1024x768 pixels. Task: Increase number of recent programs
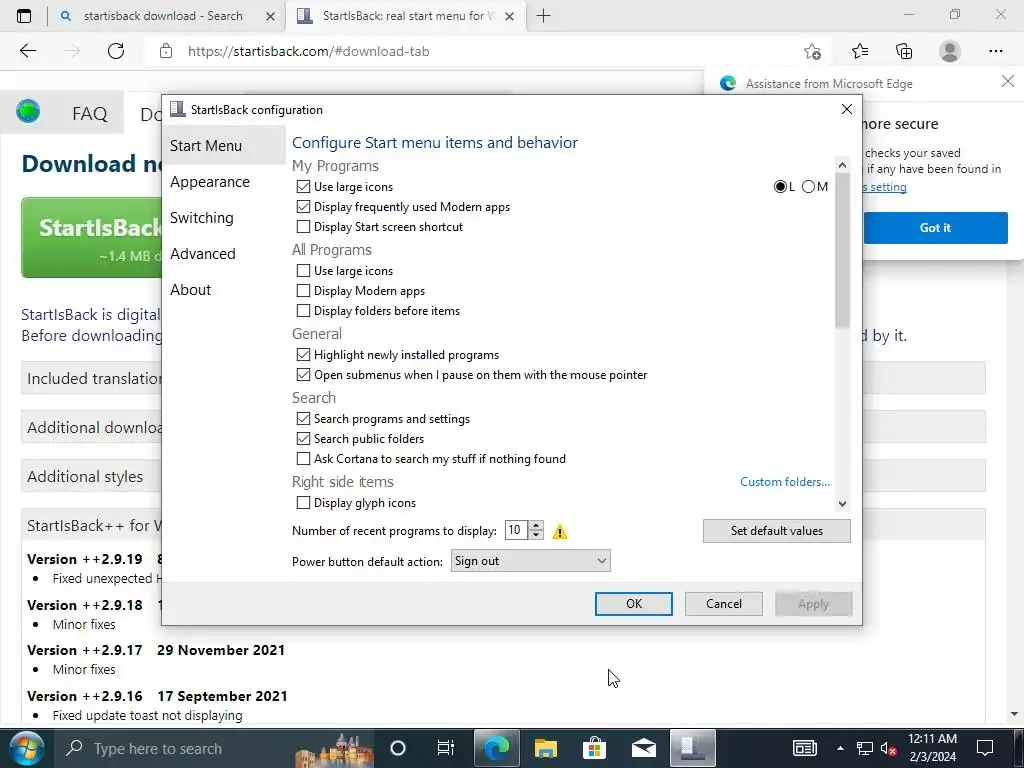[536, 526]
